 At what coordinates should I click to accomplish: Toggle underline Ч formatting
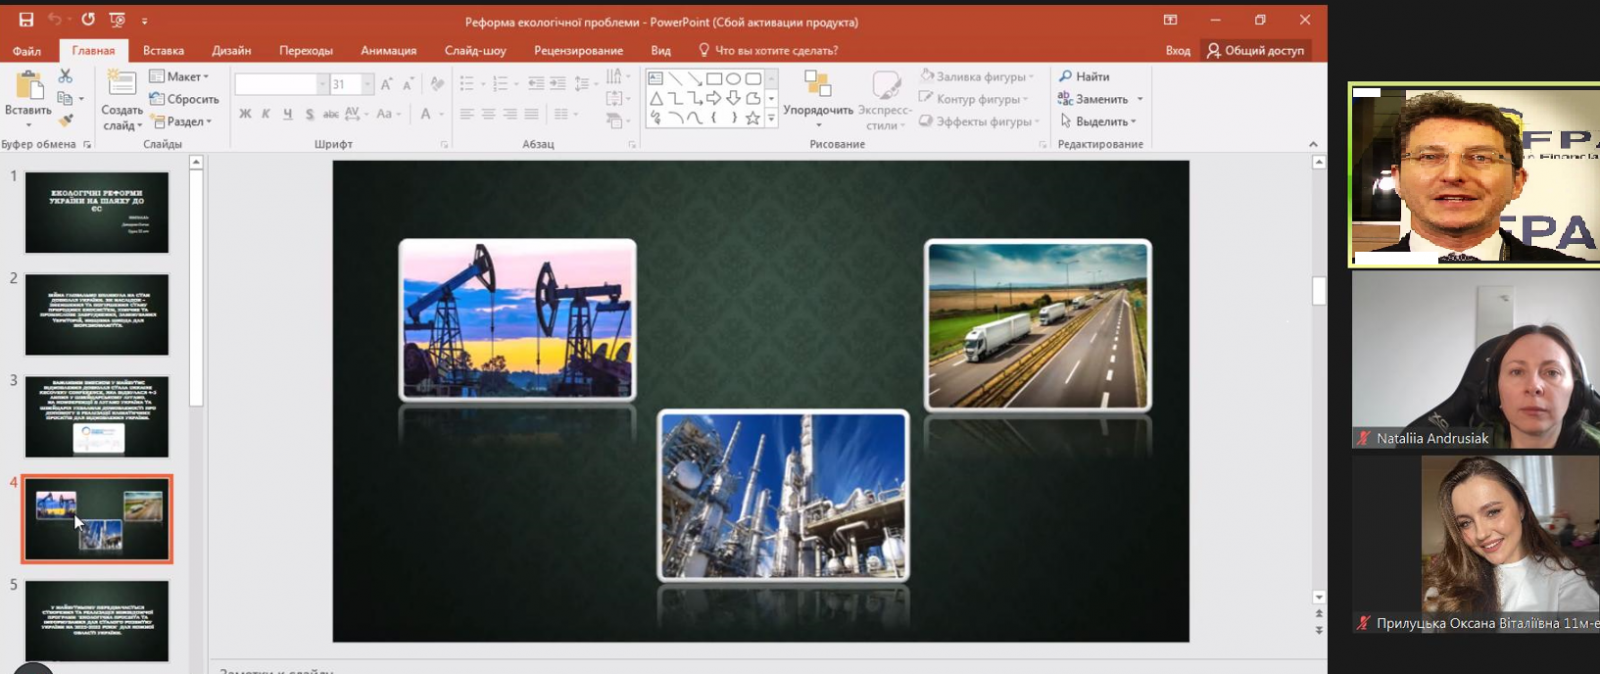pos(288,114)
